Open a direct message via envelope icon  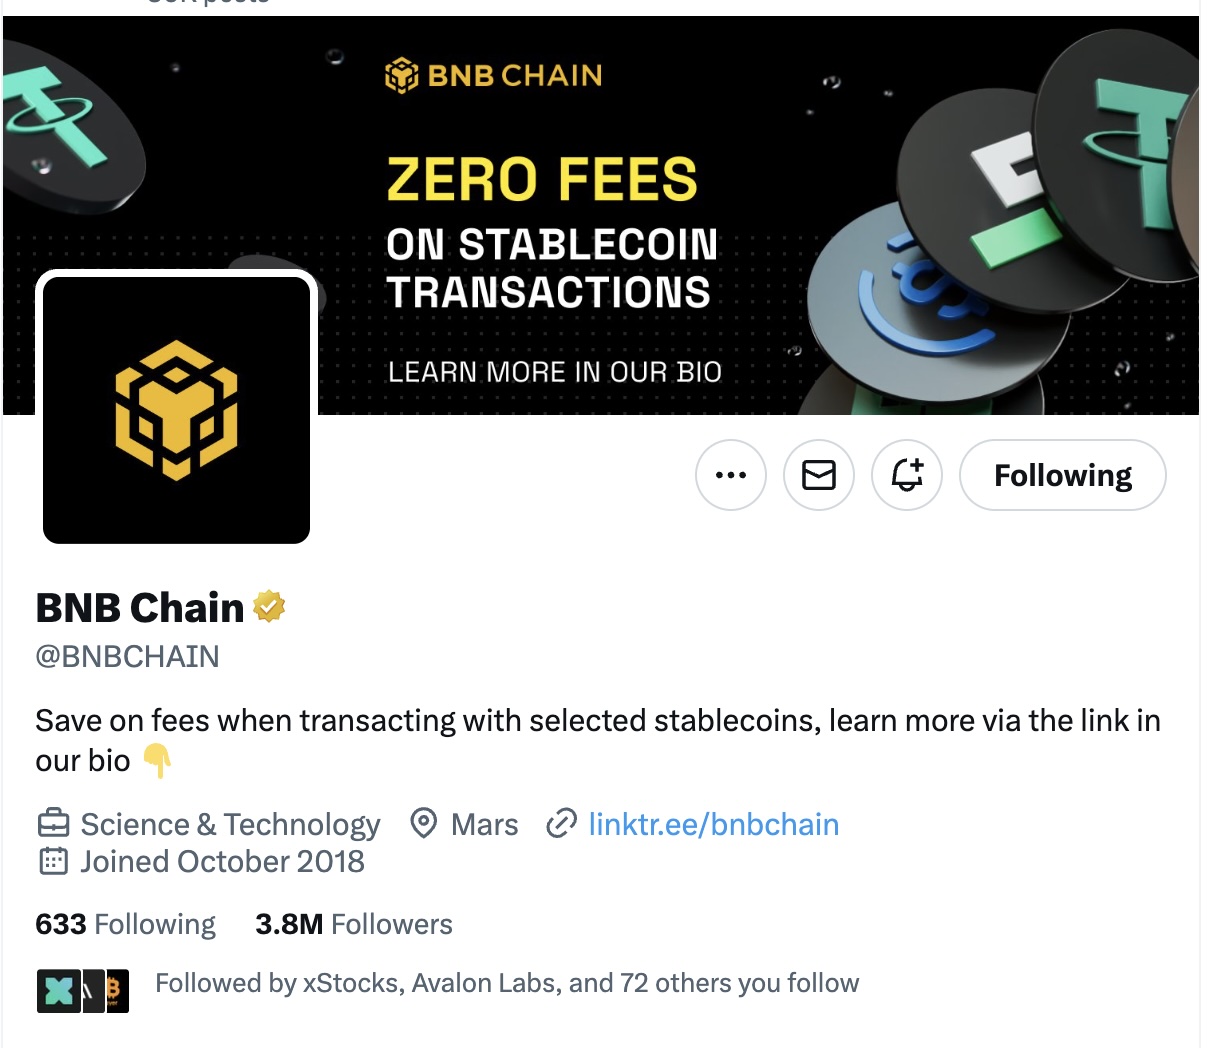click(819, 475)
